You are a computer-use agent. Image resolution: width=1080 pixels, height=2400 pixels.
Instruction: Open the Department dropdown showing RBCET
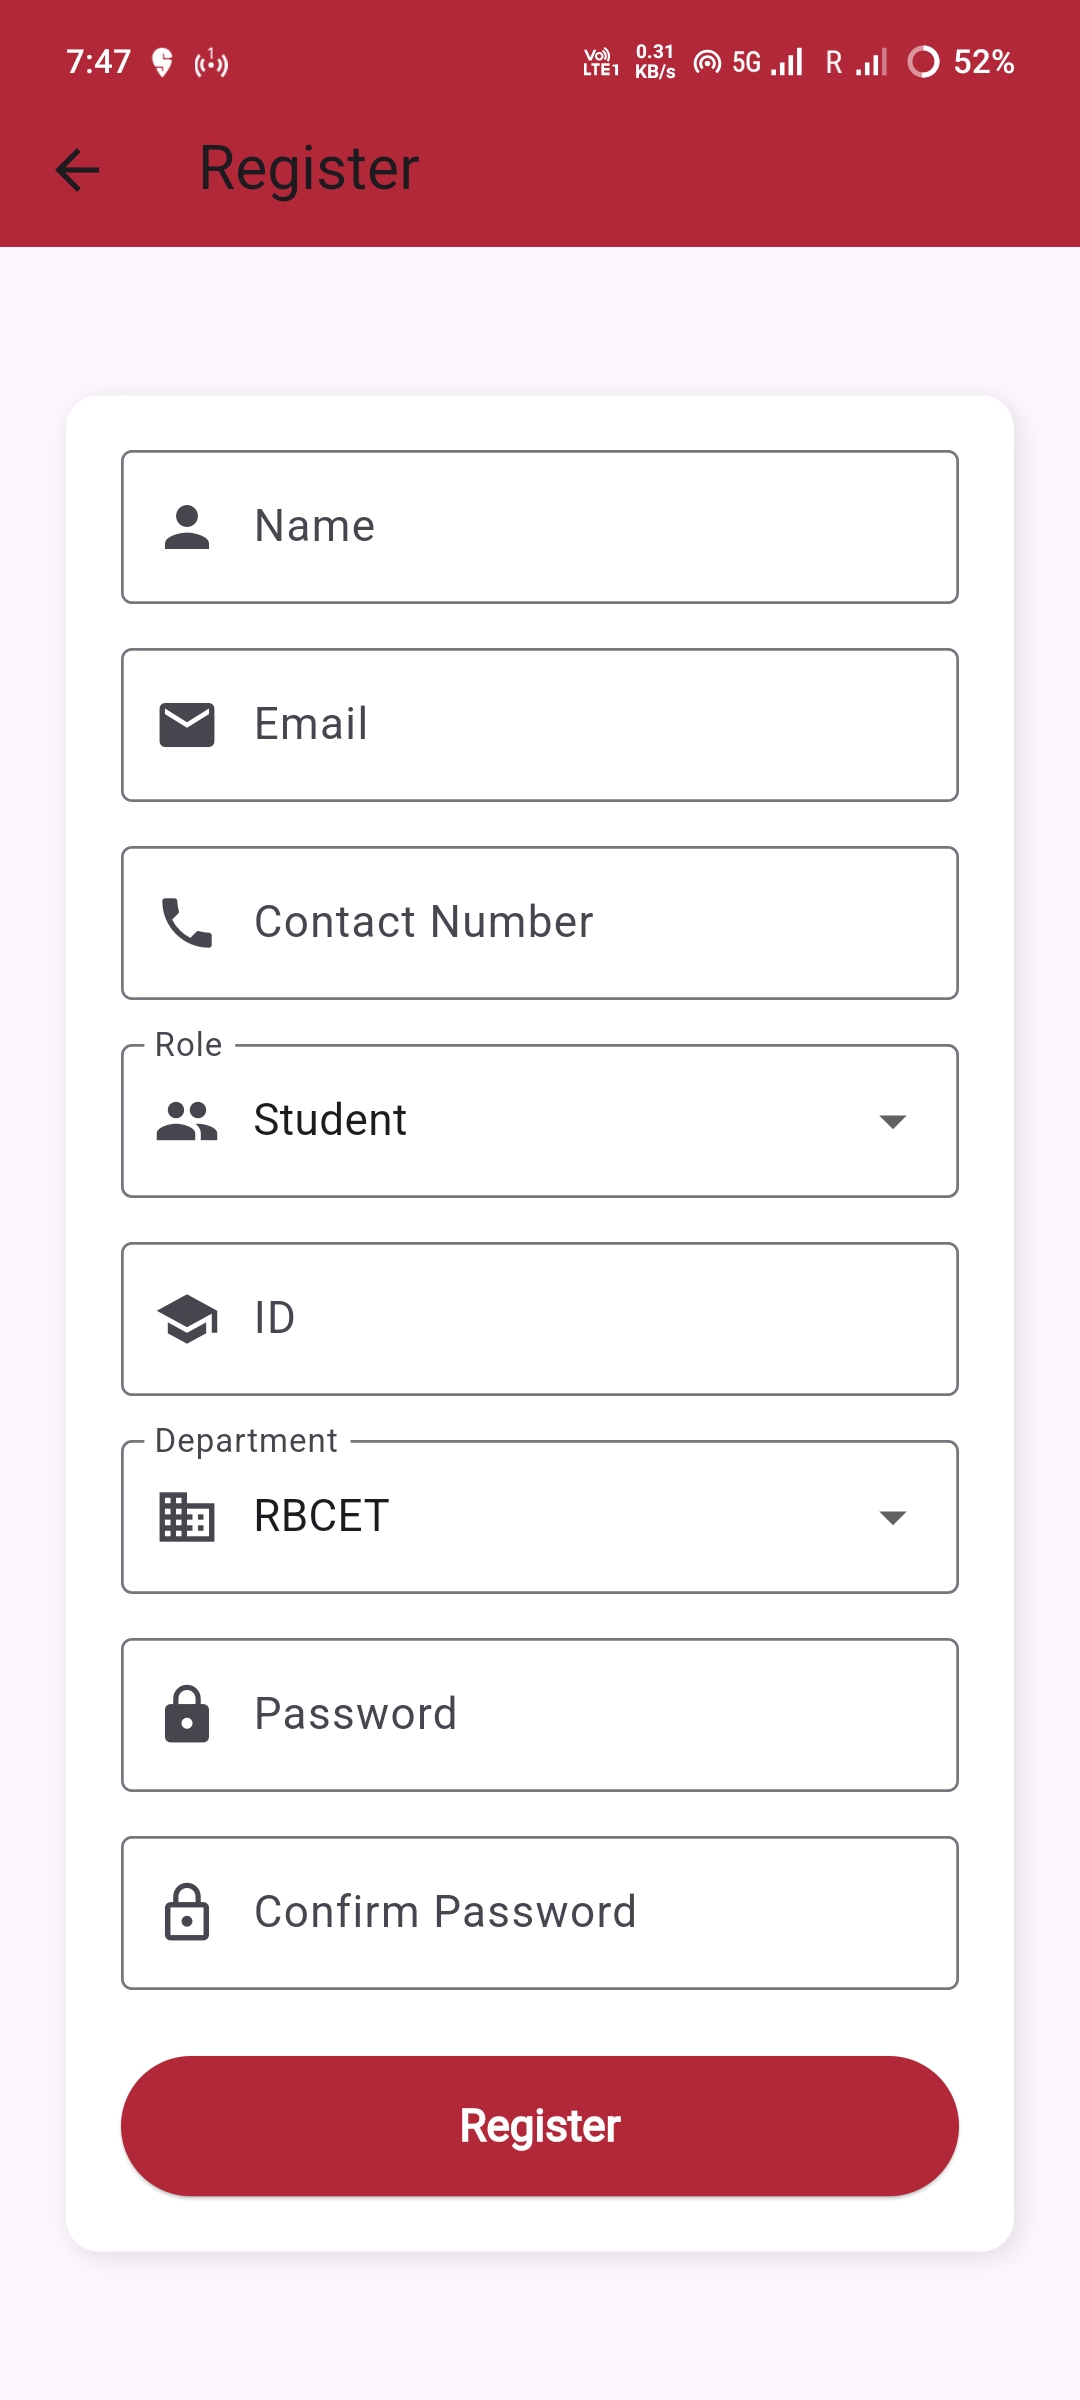540,1516
